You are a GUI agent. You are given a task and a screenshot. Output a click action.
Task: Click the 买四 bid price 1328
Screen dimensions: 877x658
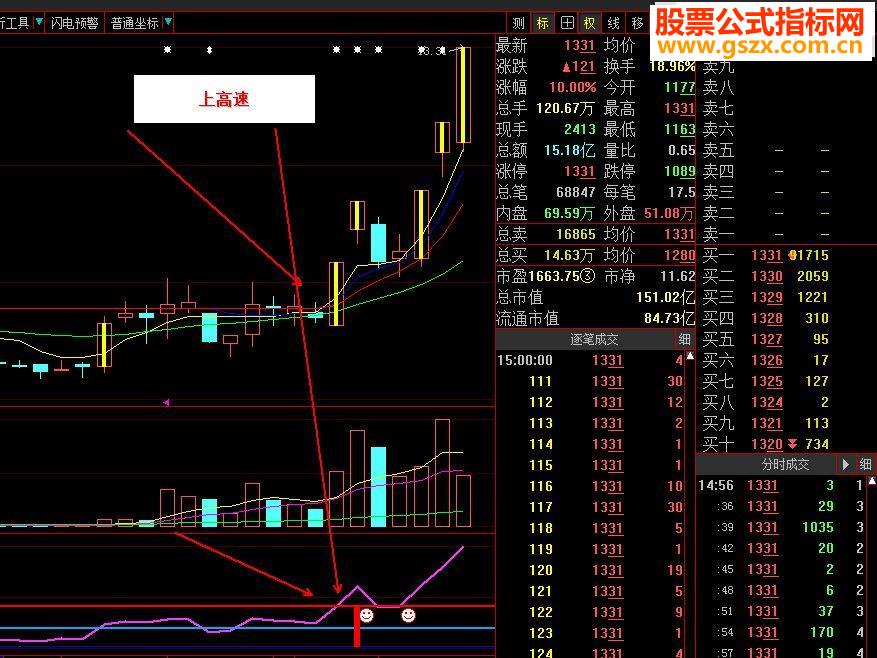(x=766, y=318)
